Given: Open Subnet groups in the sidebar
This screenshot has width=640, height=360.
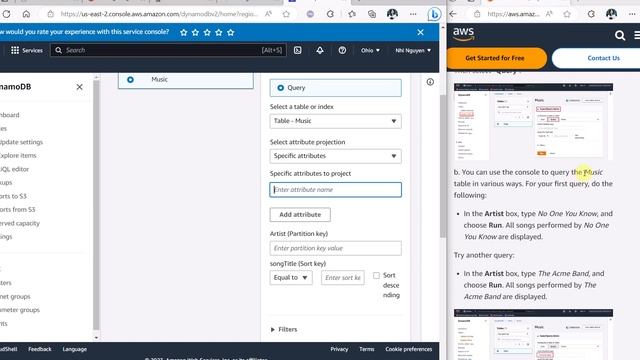Looking at the screenshot, I should [15, 296].
